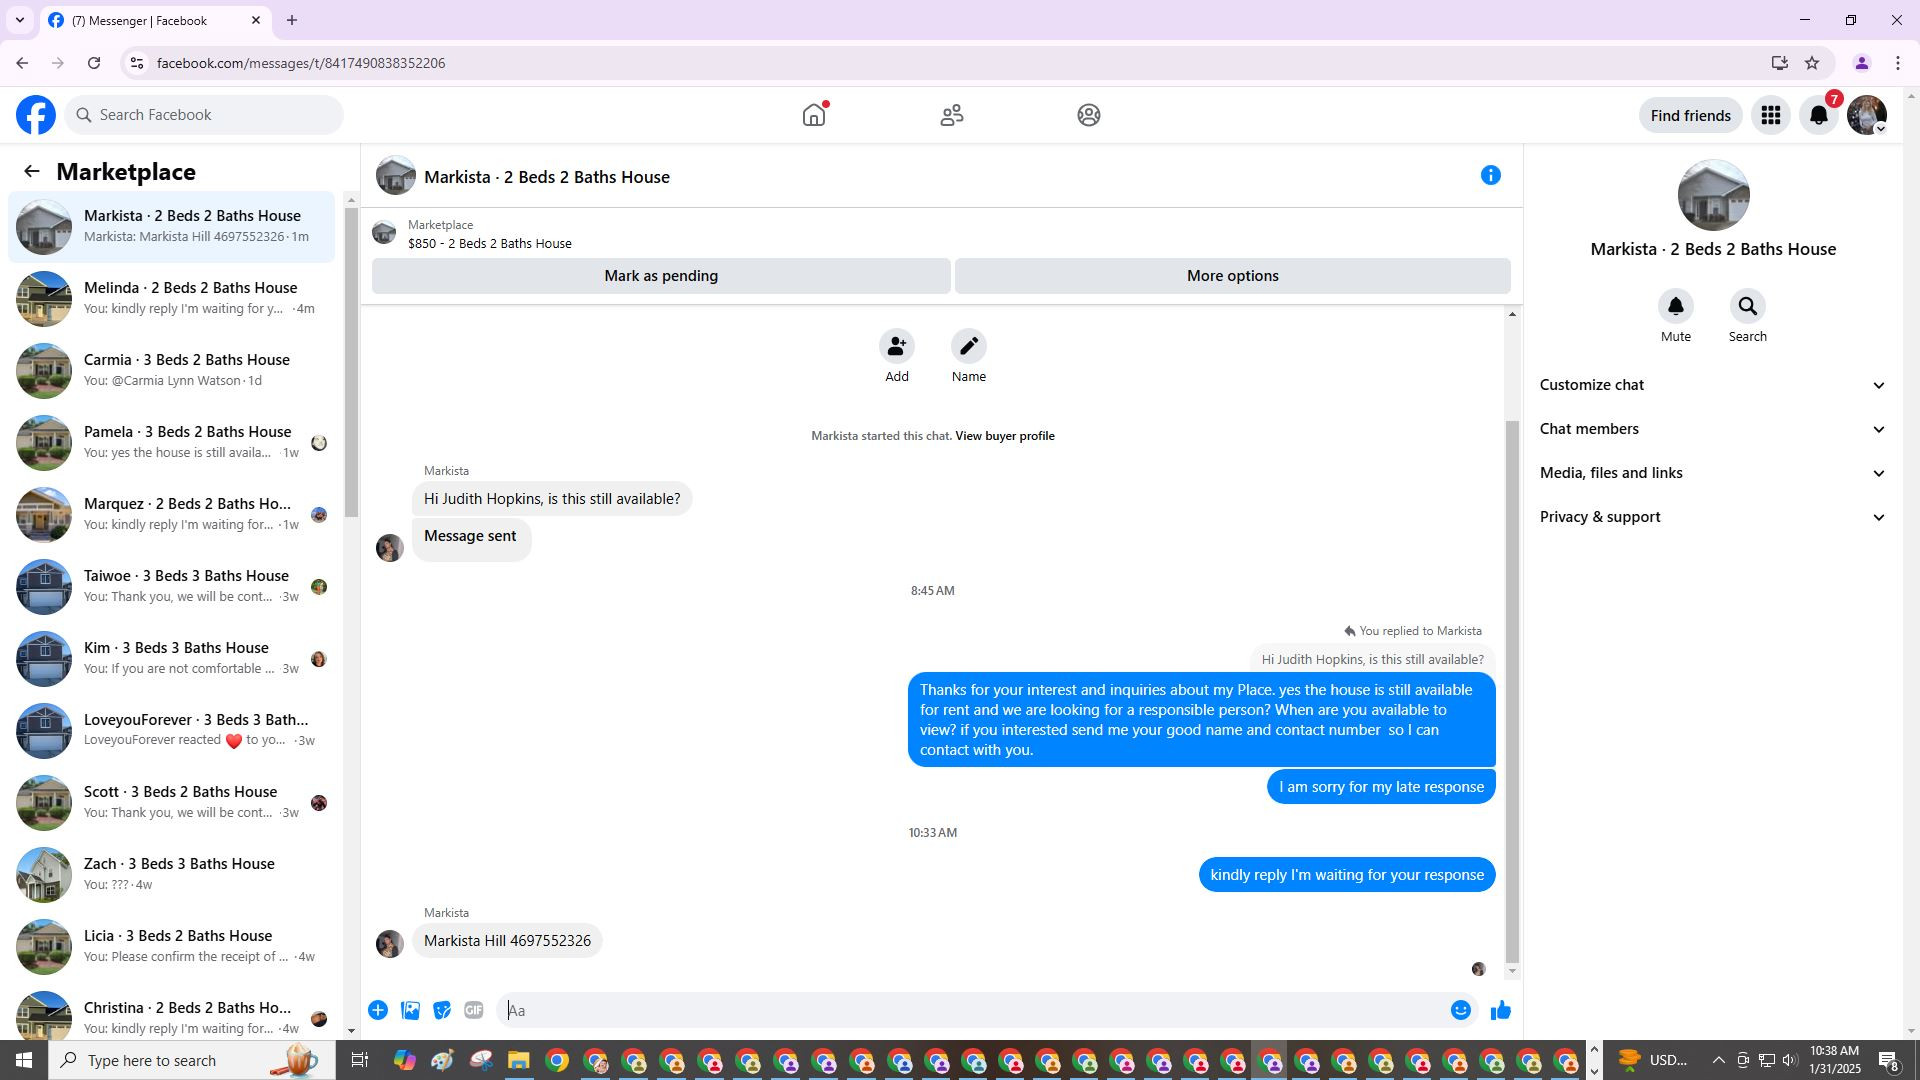Open a new browser tab

point(292,20)
